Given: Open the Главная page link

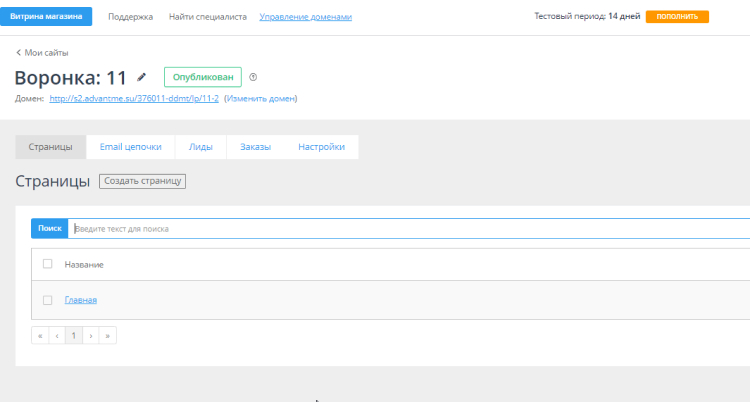Looking at the screenshot, I should pyautogui.click(x=81, y=300).
